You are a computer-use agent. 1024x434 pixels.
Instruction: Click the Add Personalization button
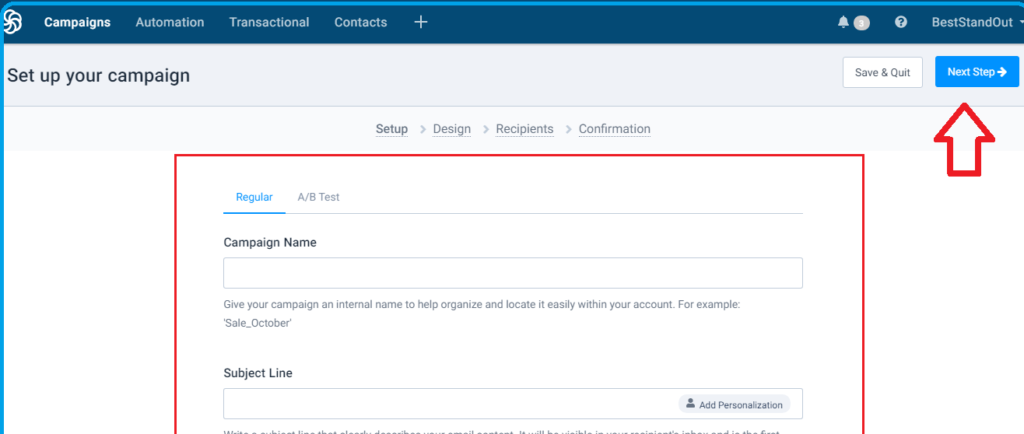pos(734,405)
